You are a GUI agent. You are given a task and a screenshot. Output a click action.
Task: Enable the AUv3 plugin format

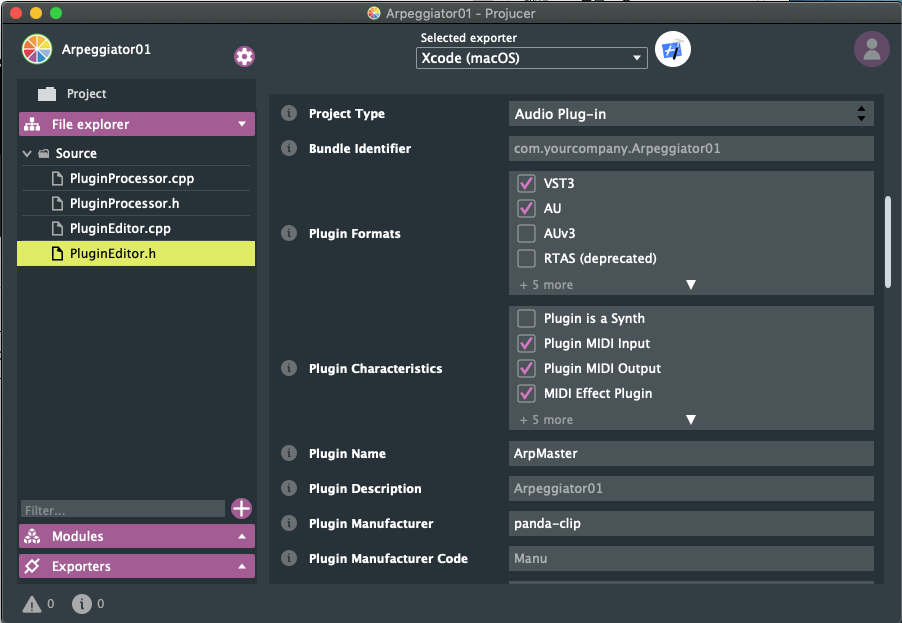pyautogui.click(x=526, y=234)
